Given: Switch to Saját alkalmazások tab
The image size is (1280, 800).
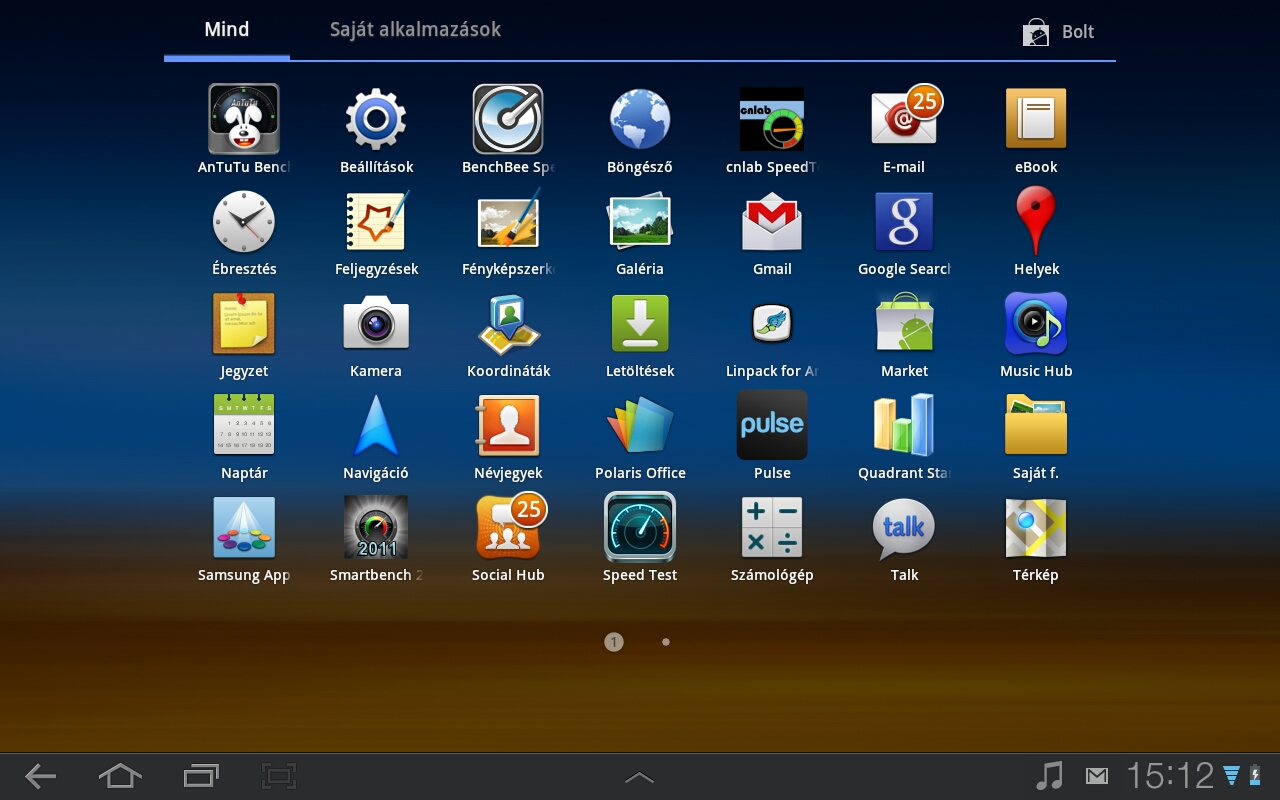Looking at the screenshot, I should 416,29.
